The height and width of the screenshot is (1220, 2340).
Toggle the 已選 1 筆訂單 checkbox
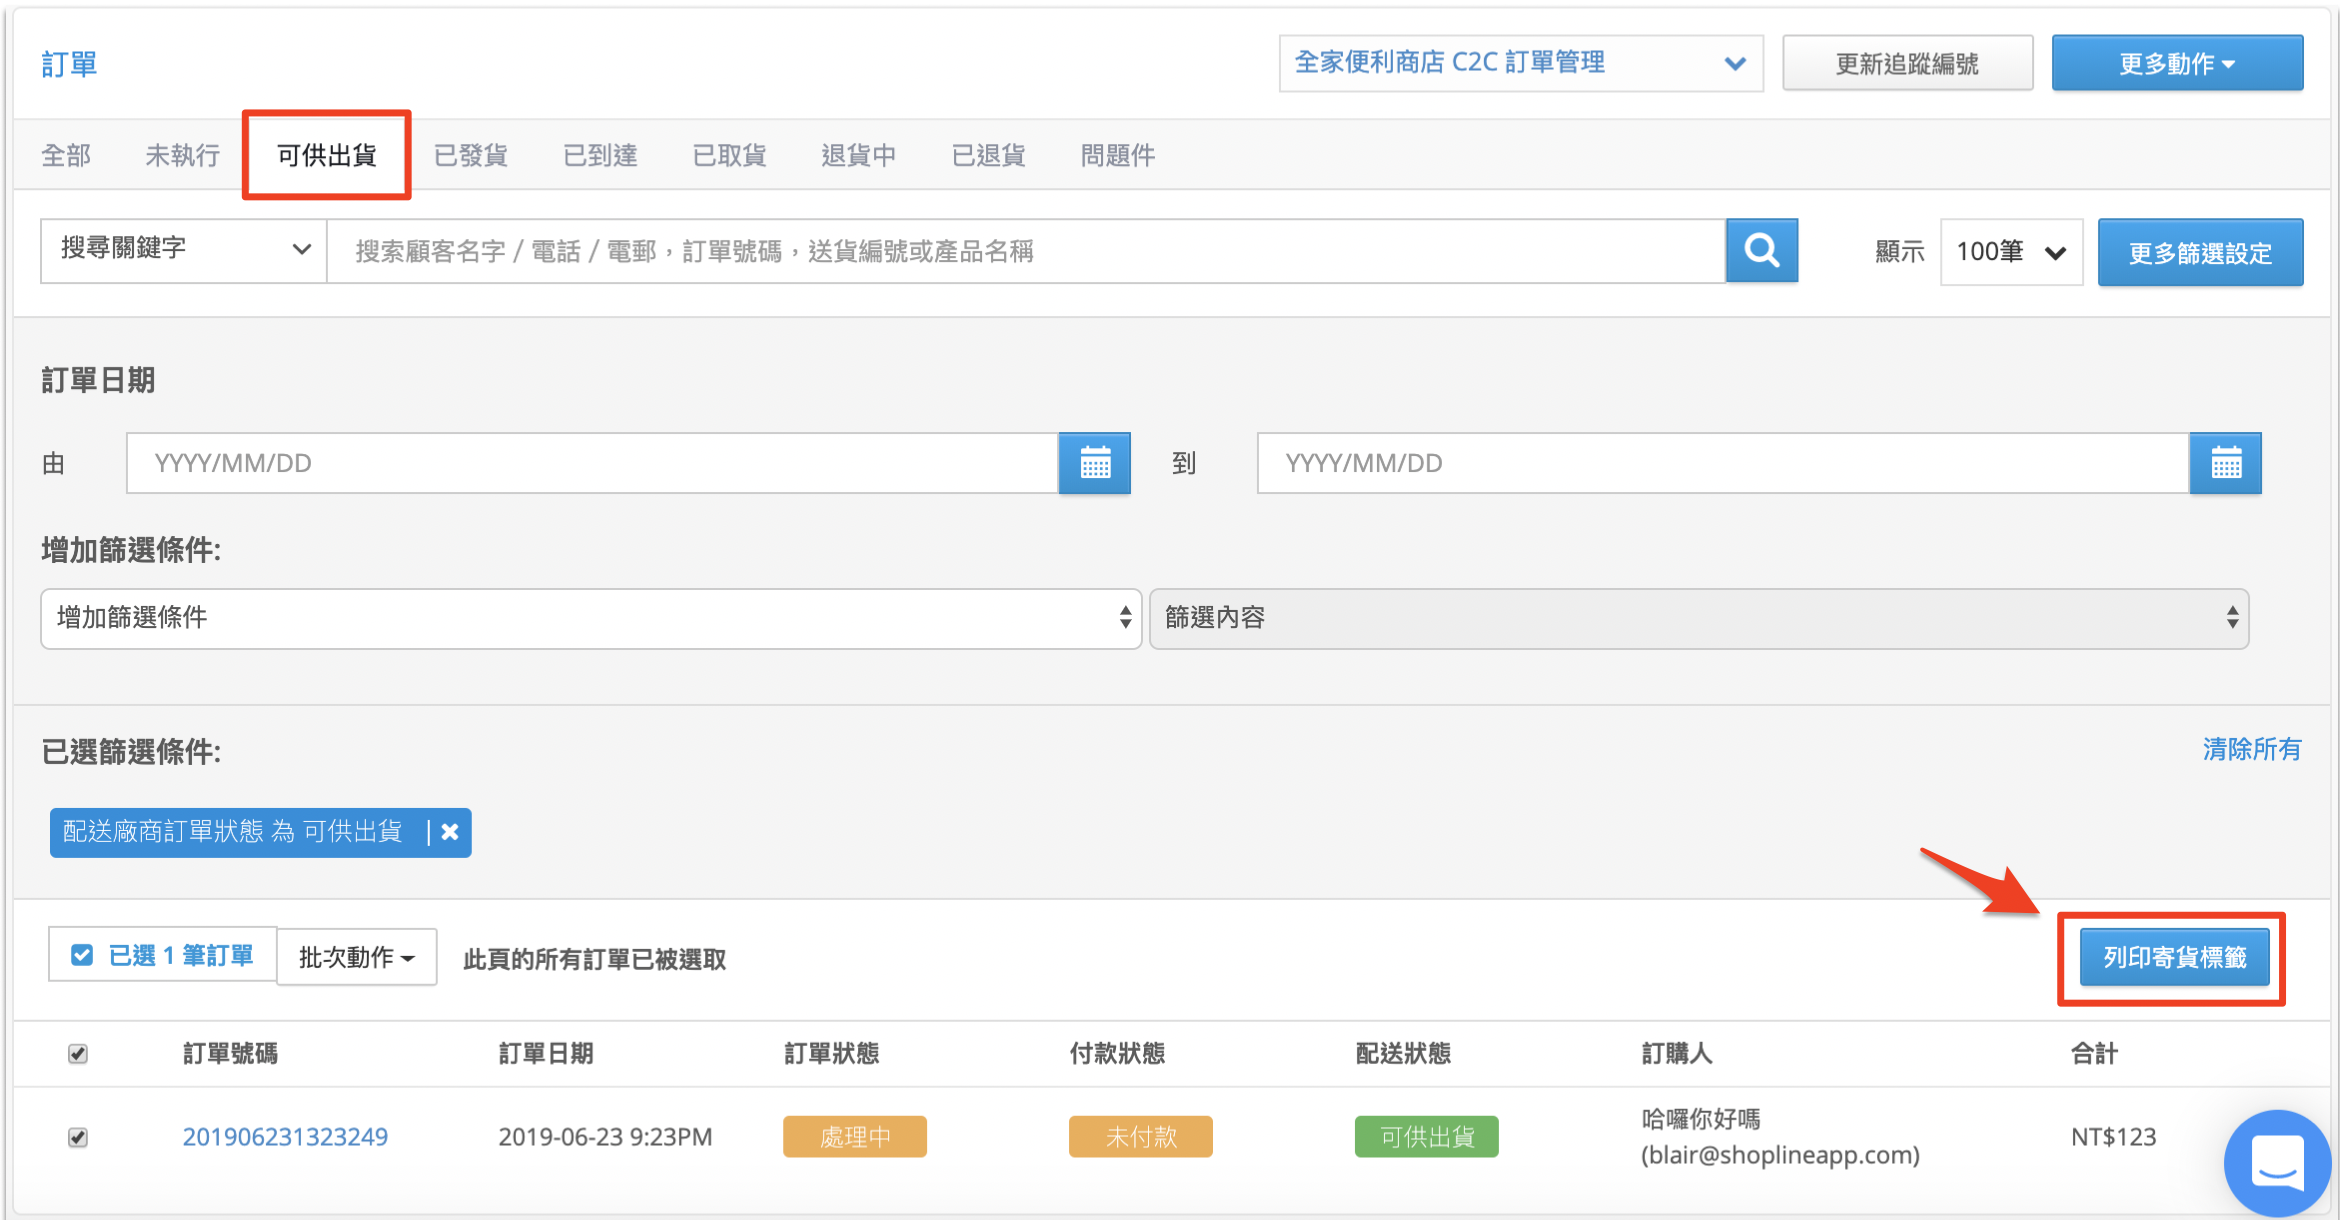(82, 955)
